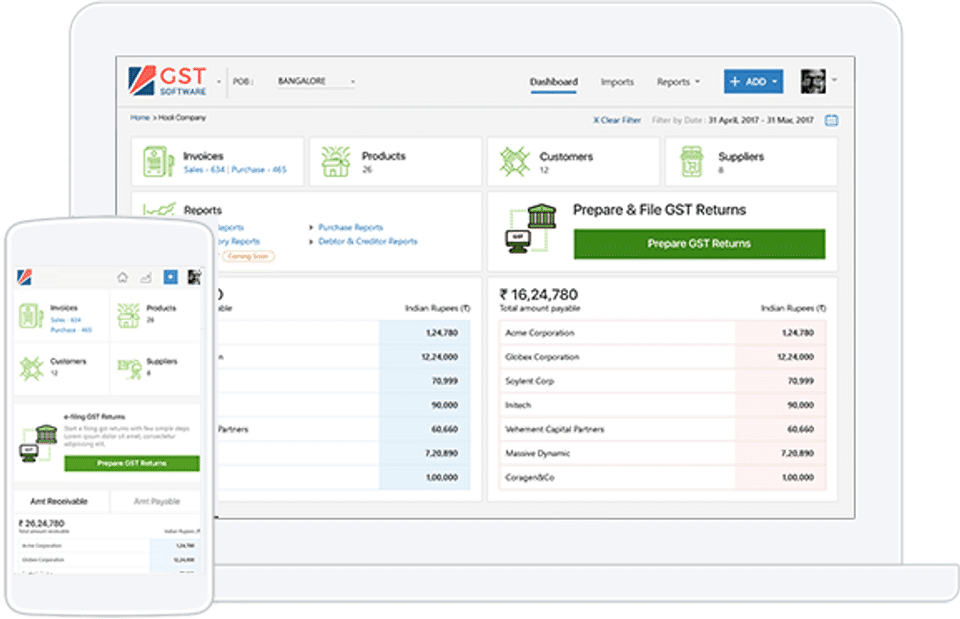
Task: Click the GST returns bank illustration on laptop
Action: tap(531, 228)
